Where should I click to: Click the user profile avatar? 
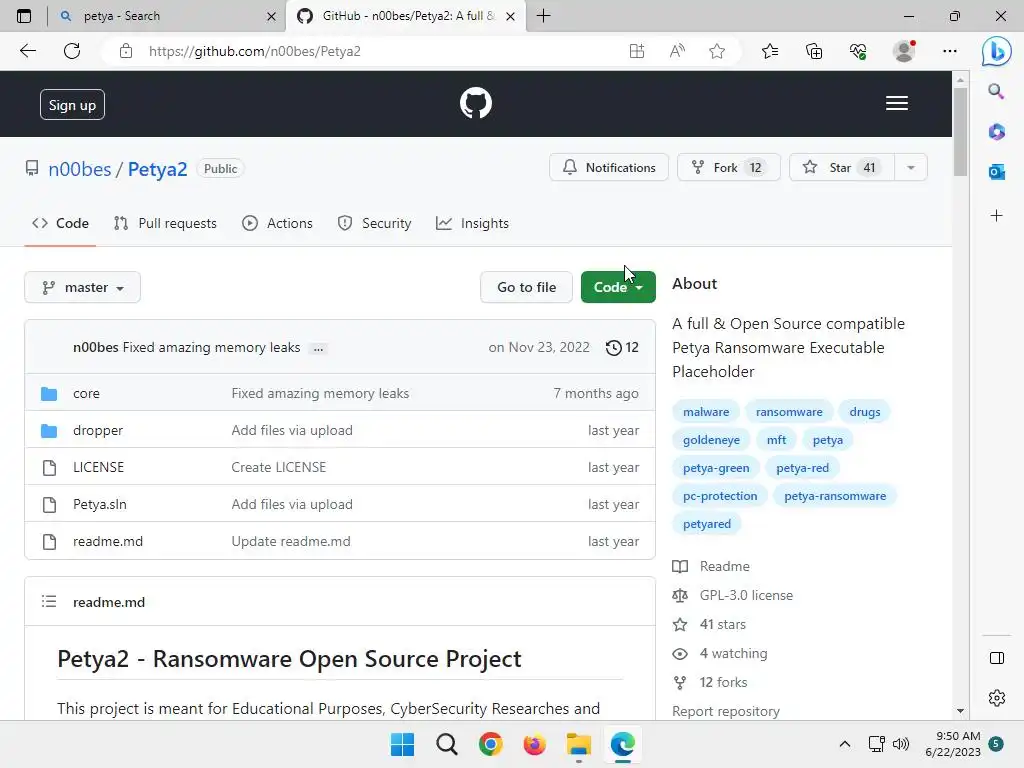[x=904, y=51]
